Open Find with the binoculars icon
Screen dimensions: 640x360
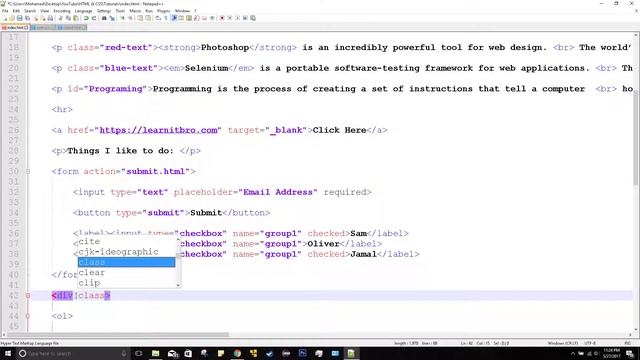[x=104, y=18]
